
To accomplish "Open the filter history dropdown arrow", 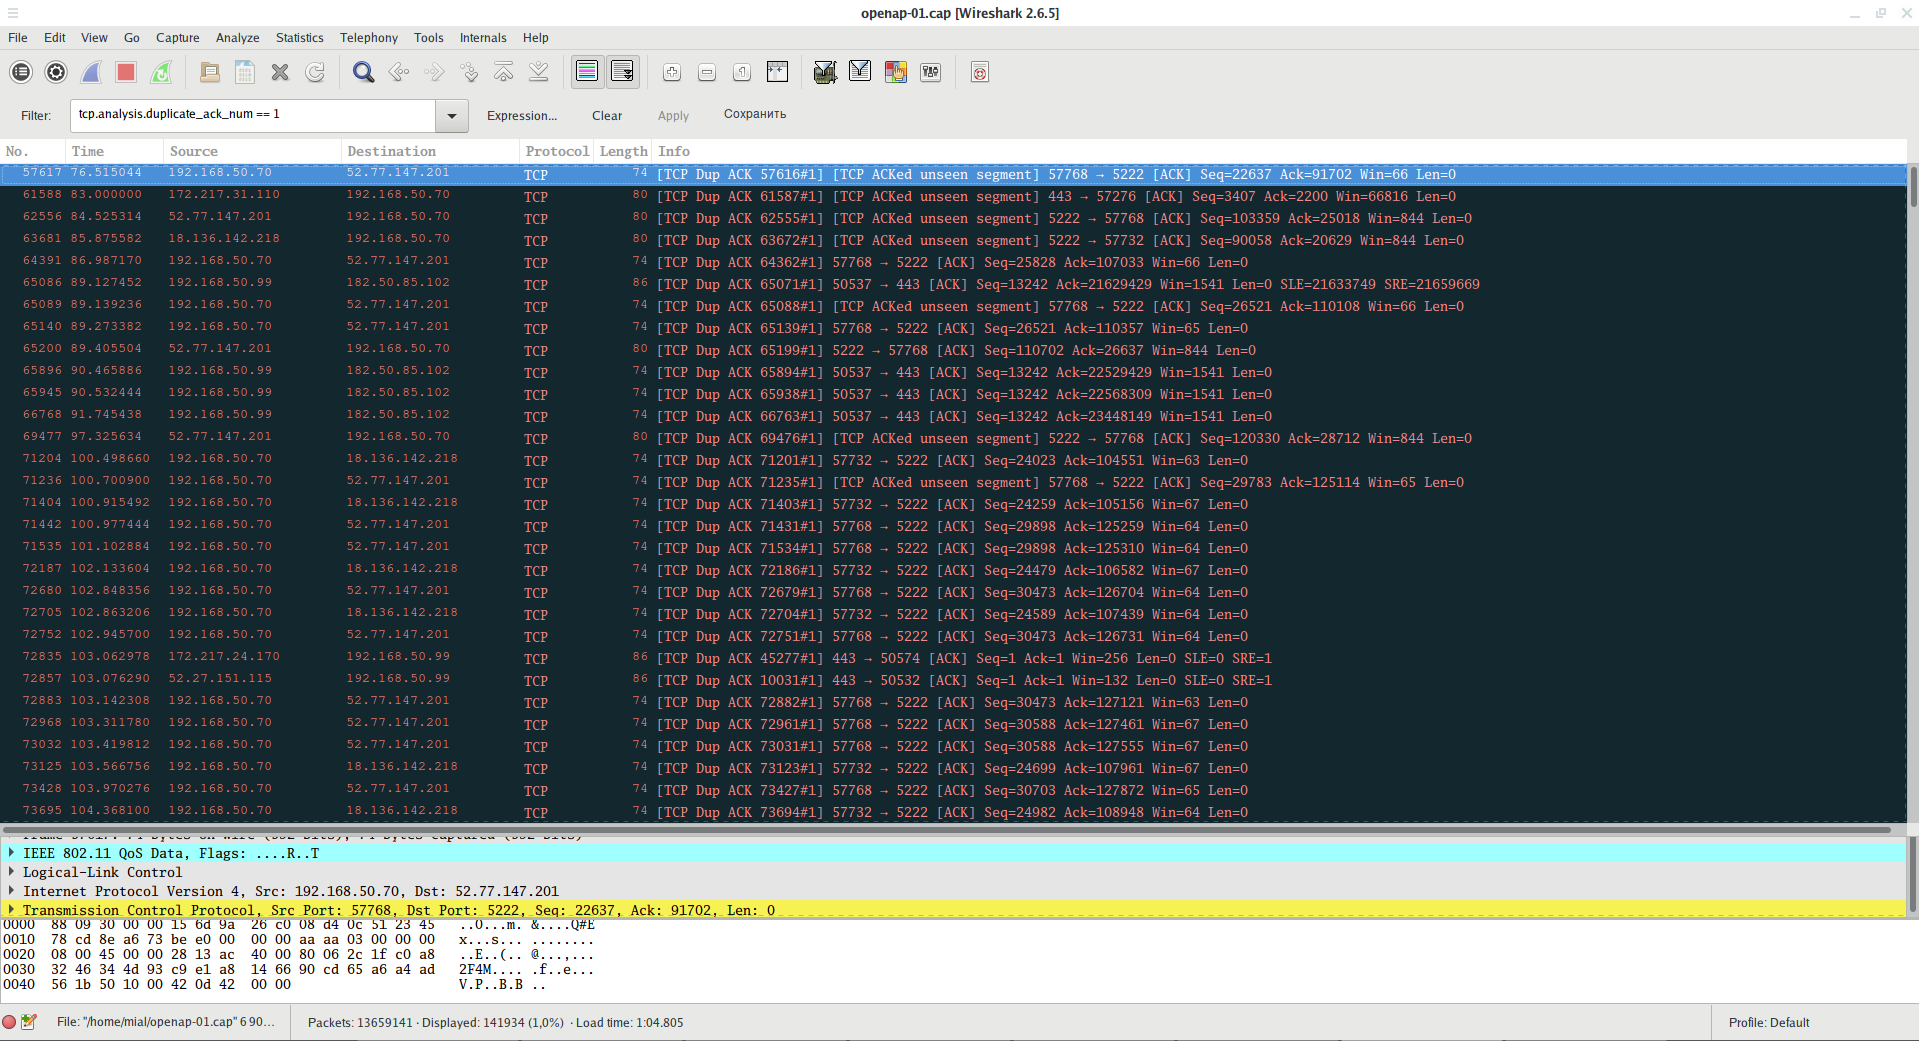I will (x=452, y=116).
